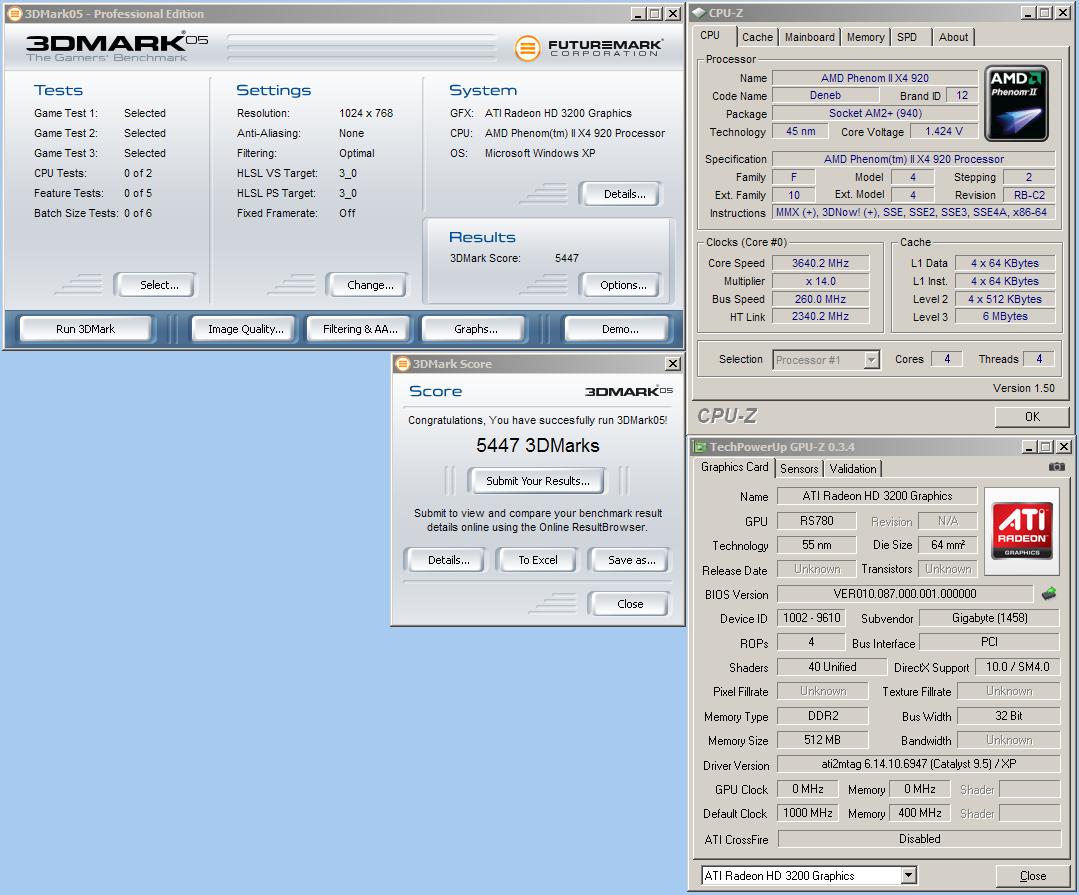Minimize the GPU-Z window

(x=1029, y=447)
